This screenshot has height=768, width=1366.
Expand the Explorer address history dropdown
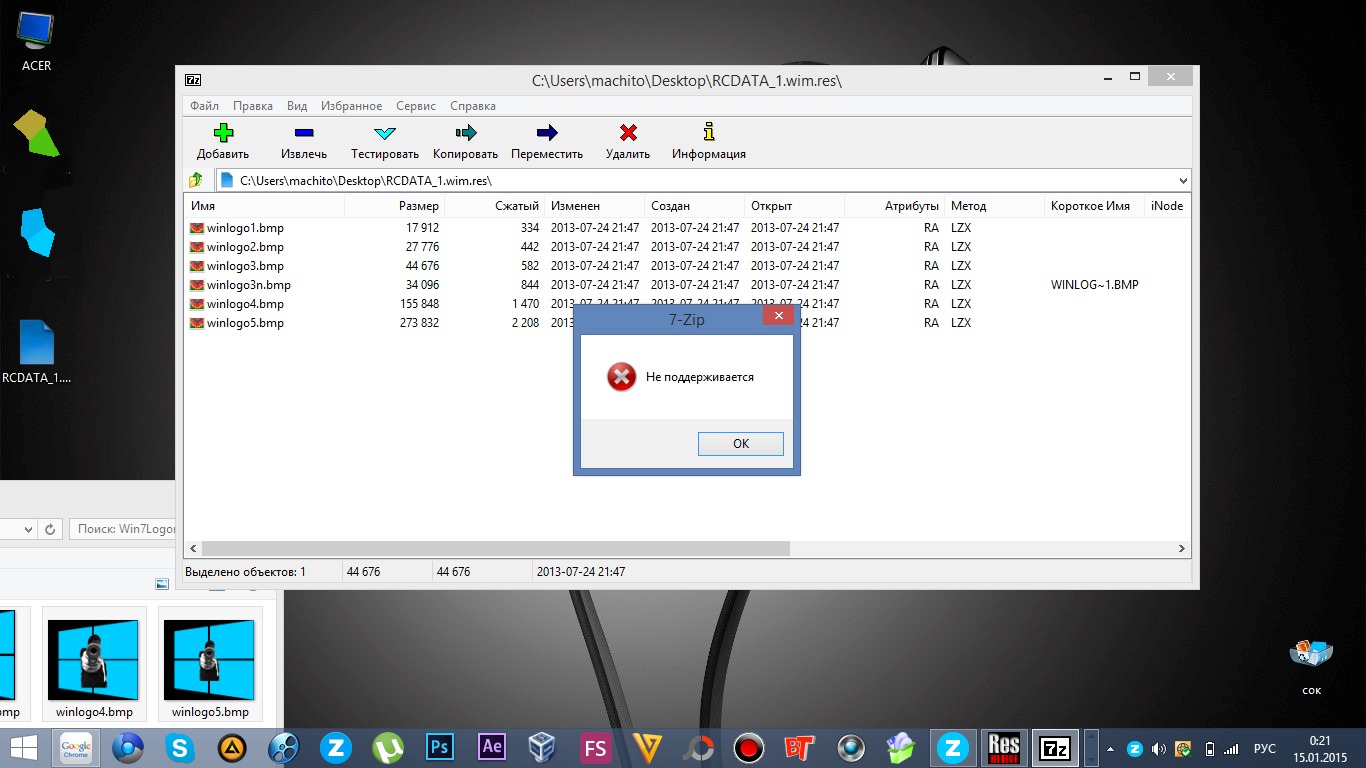(29, 529)
